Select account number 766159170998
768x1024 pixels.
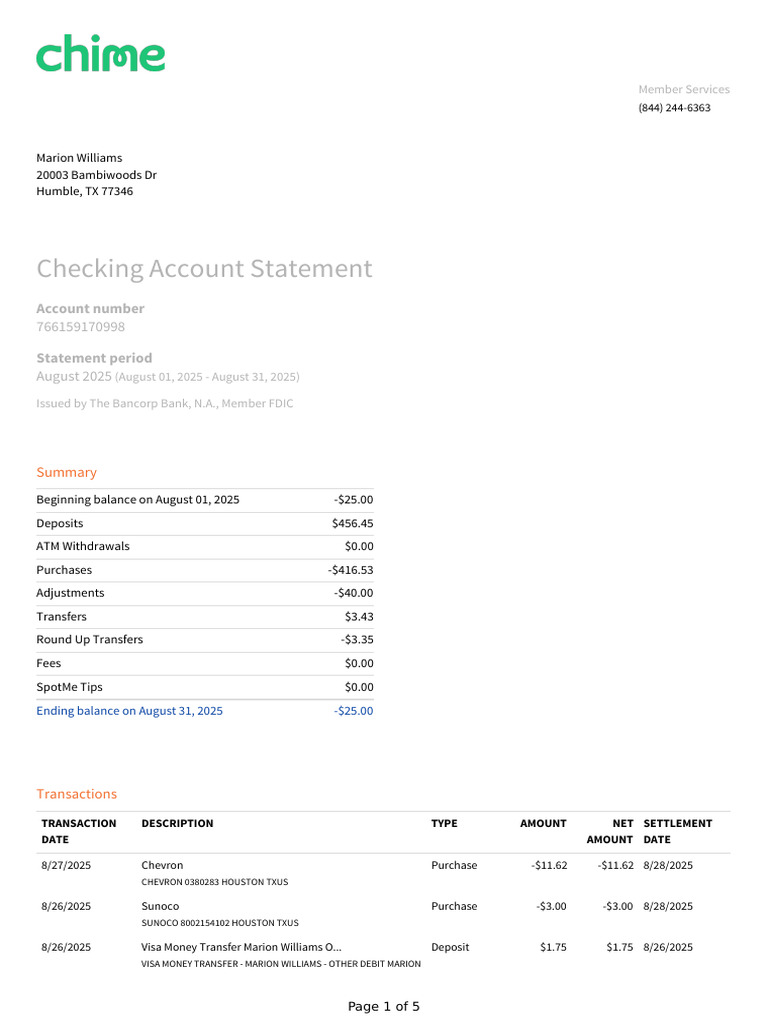click(80, 327)
